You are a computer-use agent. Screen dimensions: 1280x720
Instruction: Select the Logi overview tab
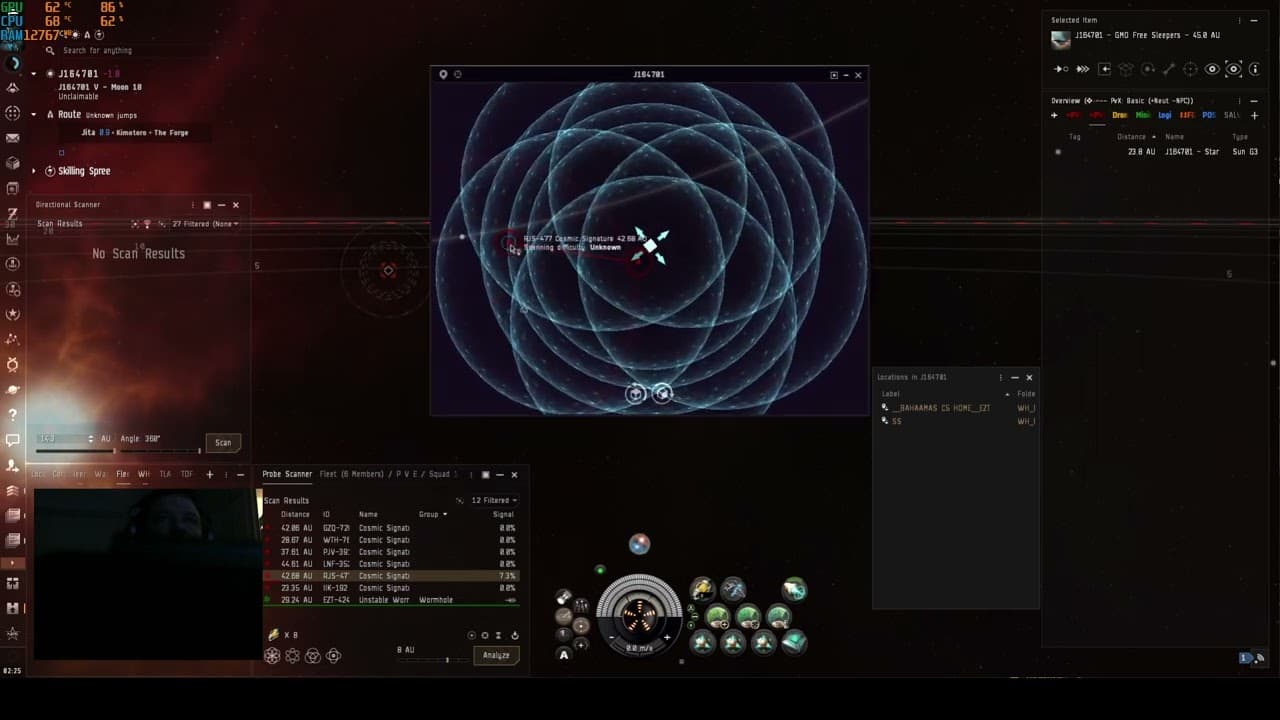tap(1165, 115)
